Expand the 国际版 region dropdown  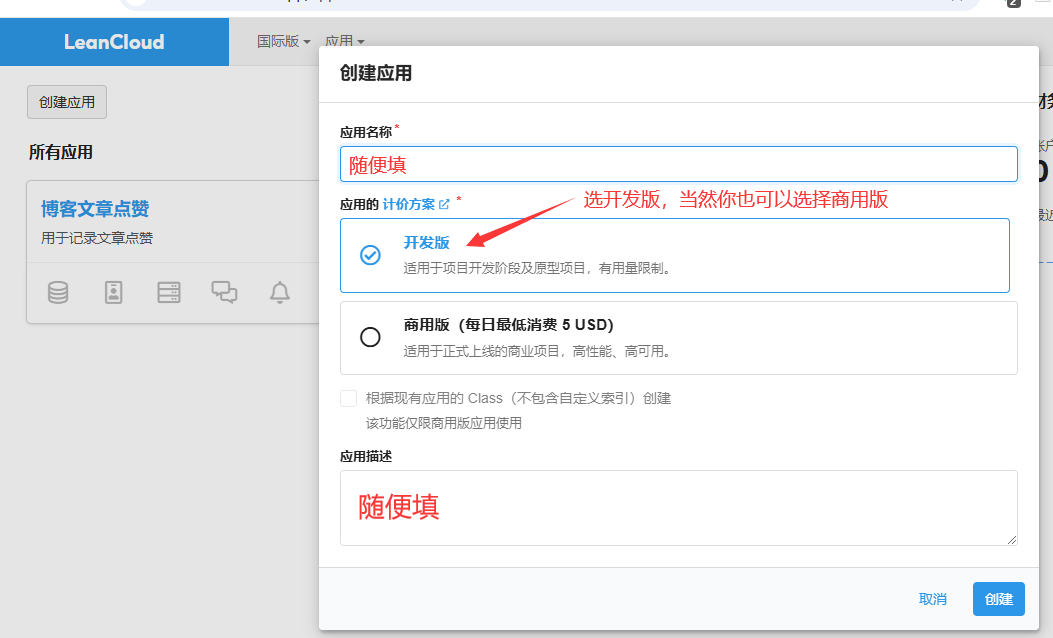click(x=283, y=42)
